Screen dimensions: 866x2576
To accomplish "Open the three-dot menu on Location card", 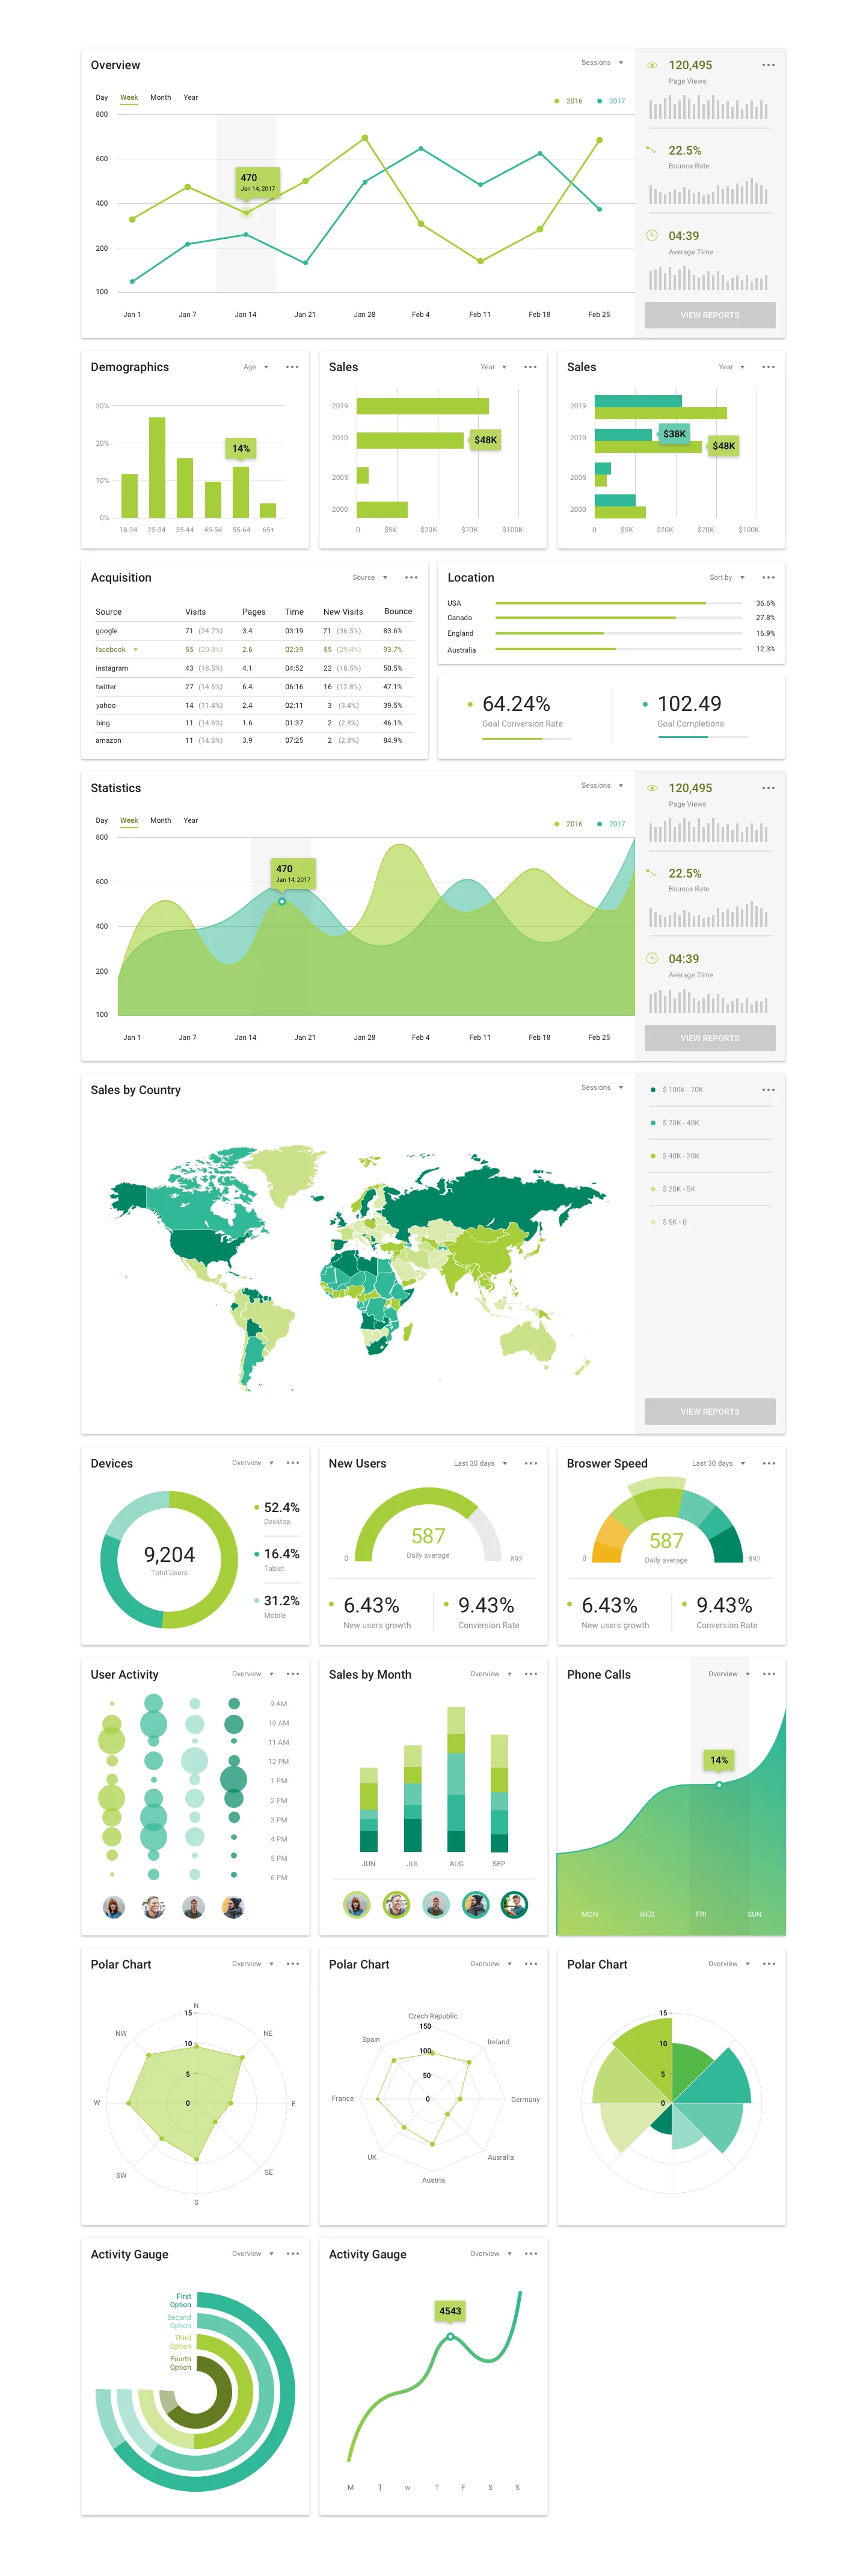I will point(768,578).
